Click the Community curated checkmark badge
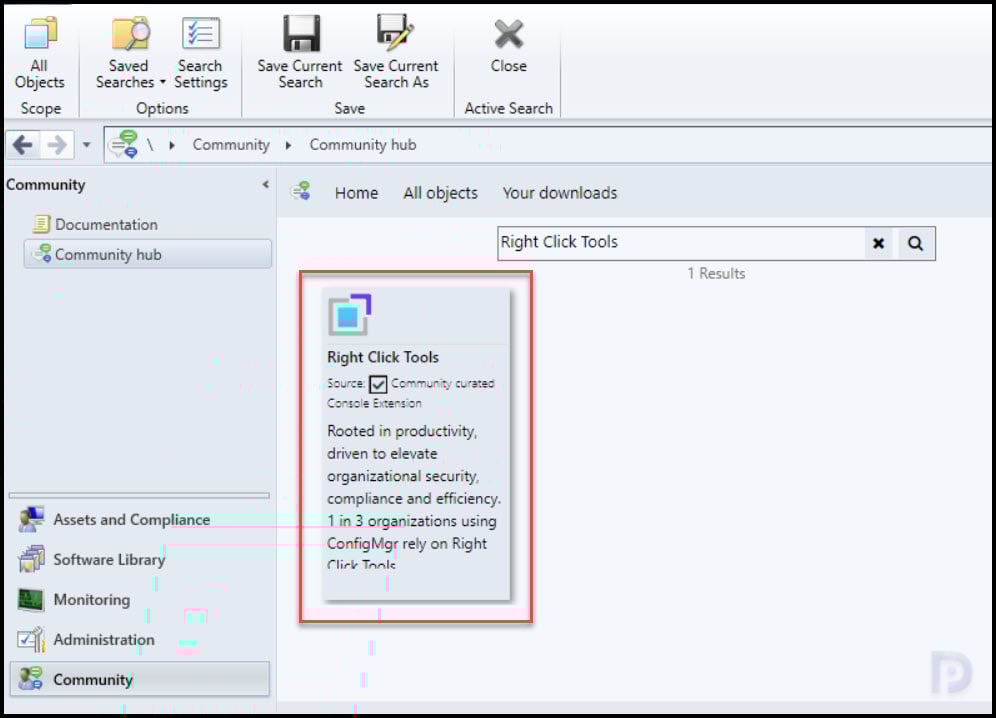 tap(378, 384)
